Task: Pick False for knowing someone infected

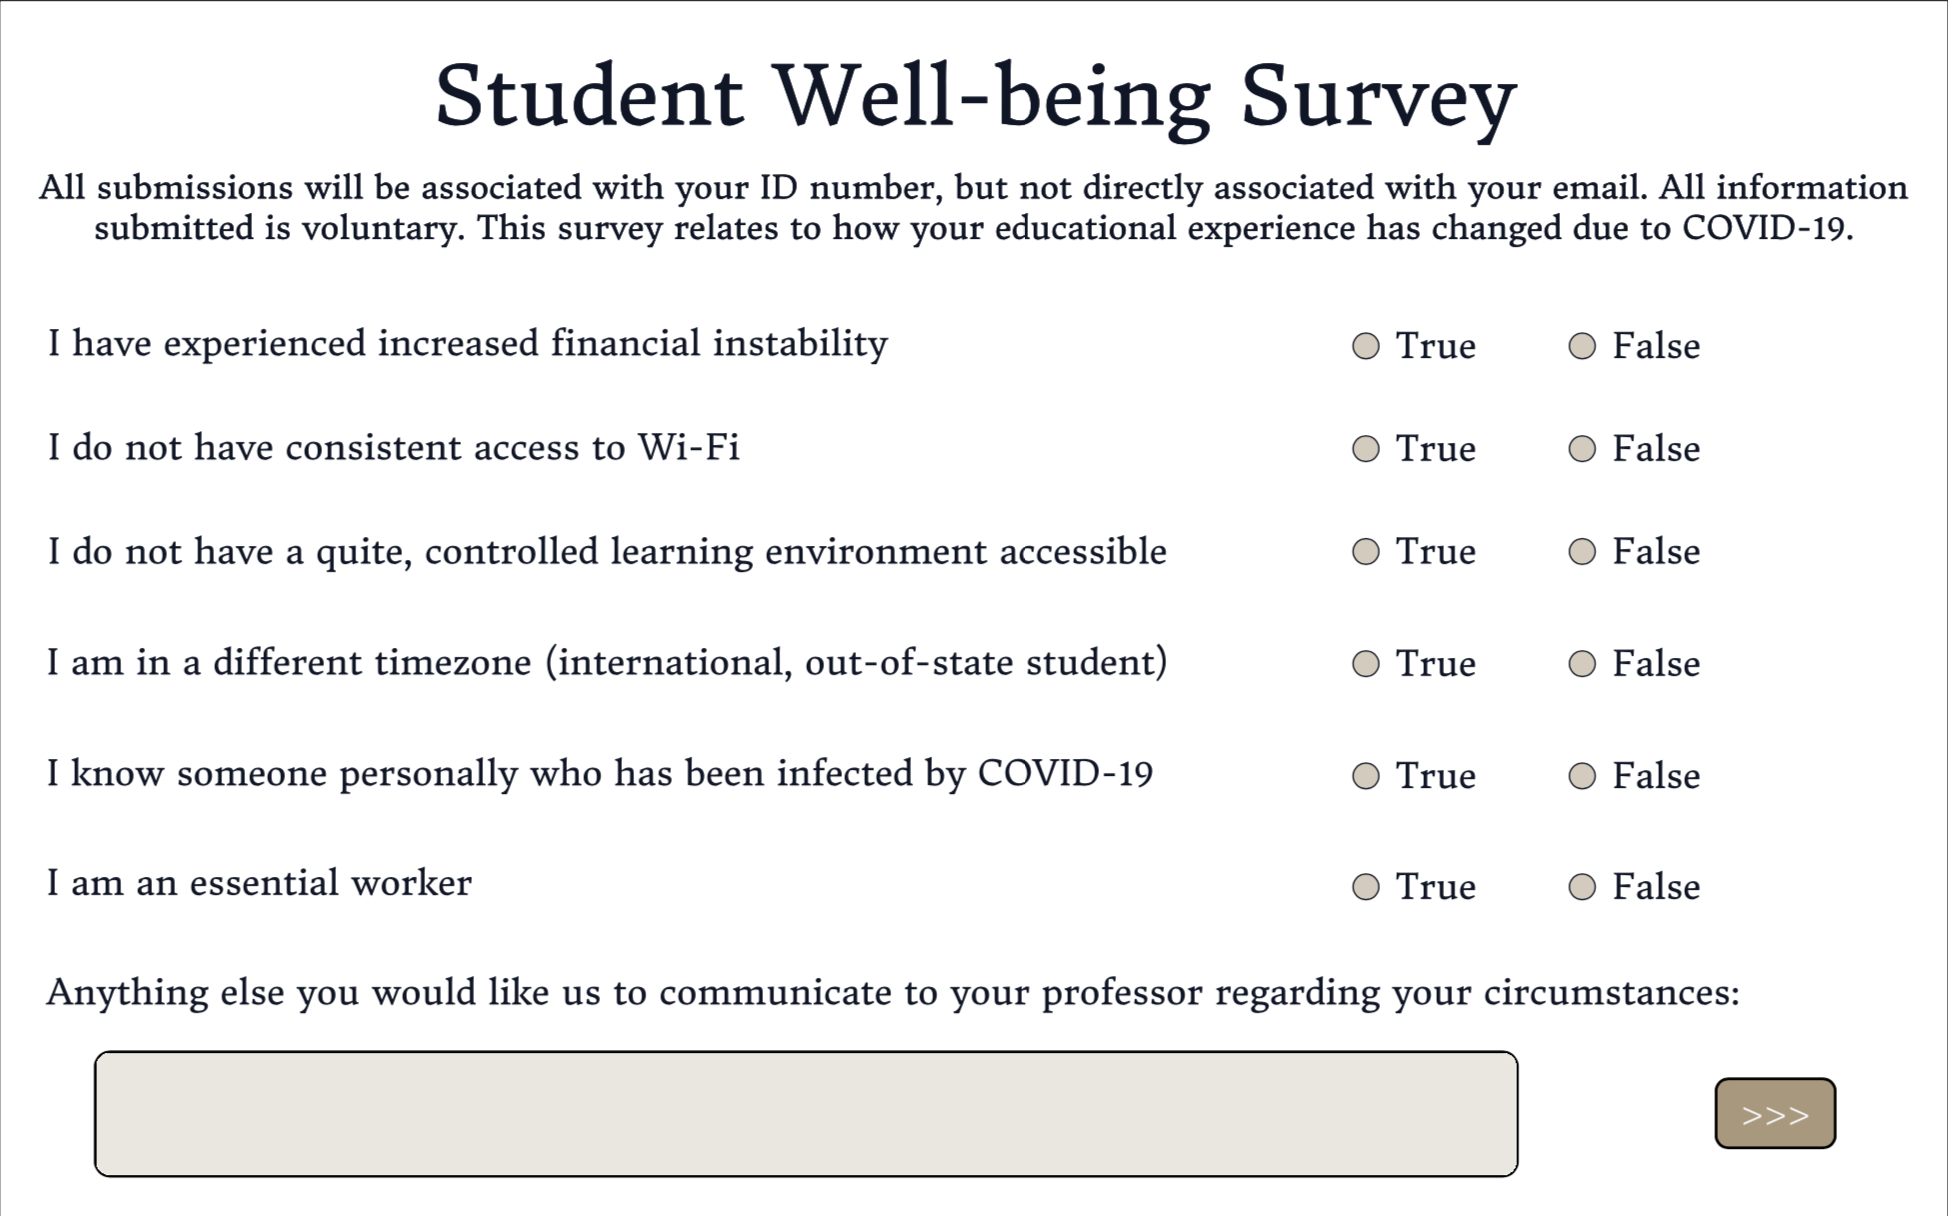Action: [1582, 776]
